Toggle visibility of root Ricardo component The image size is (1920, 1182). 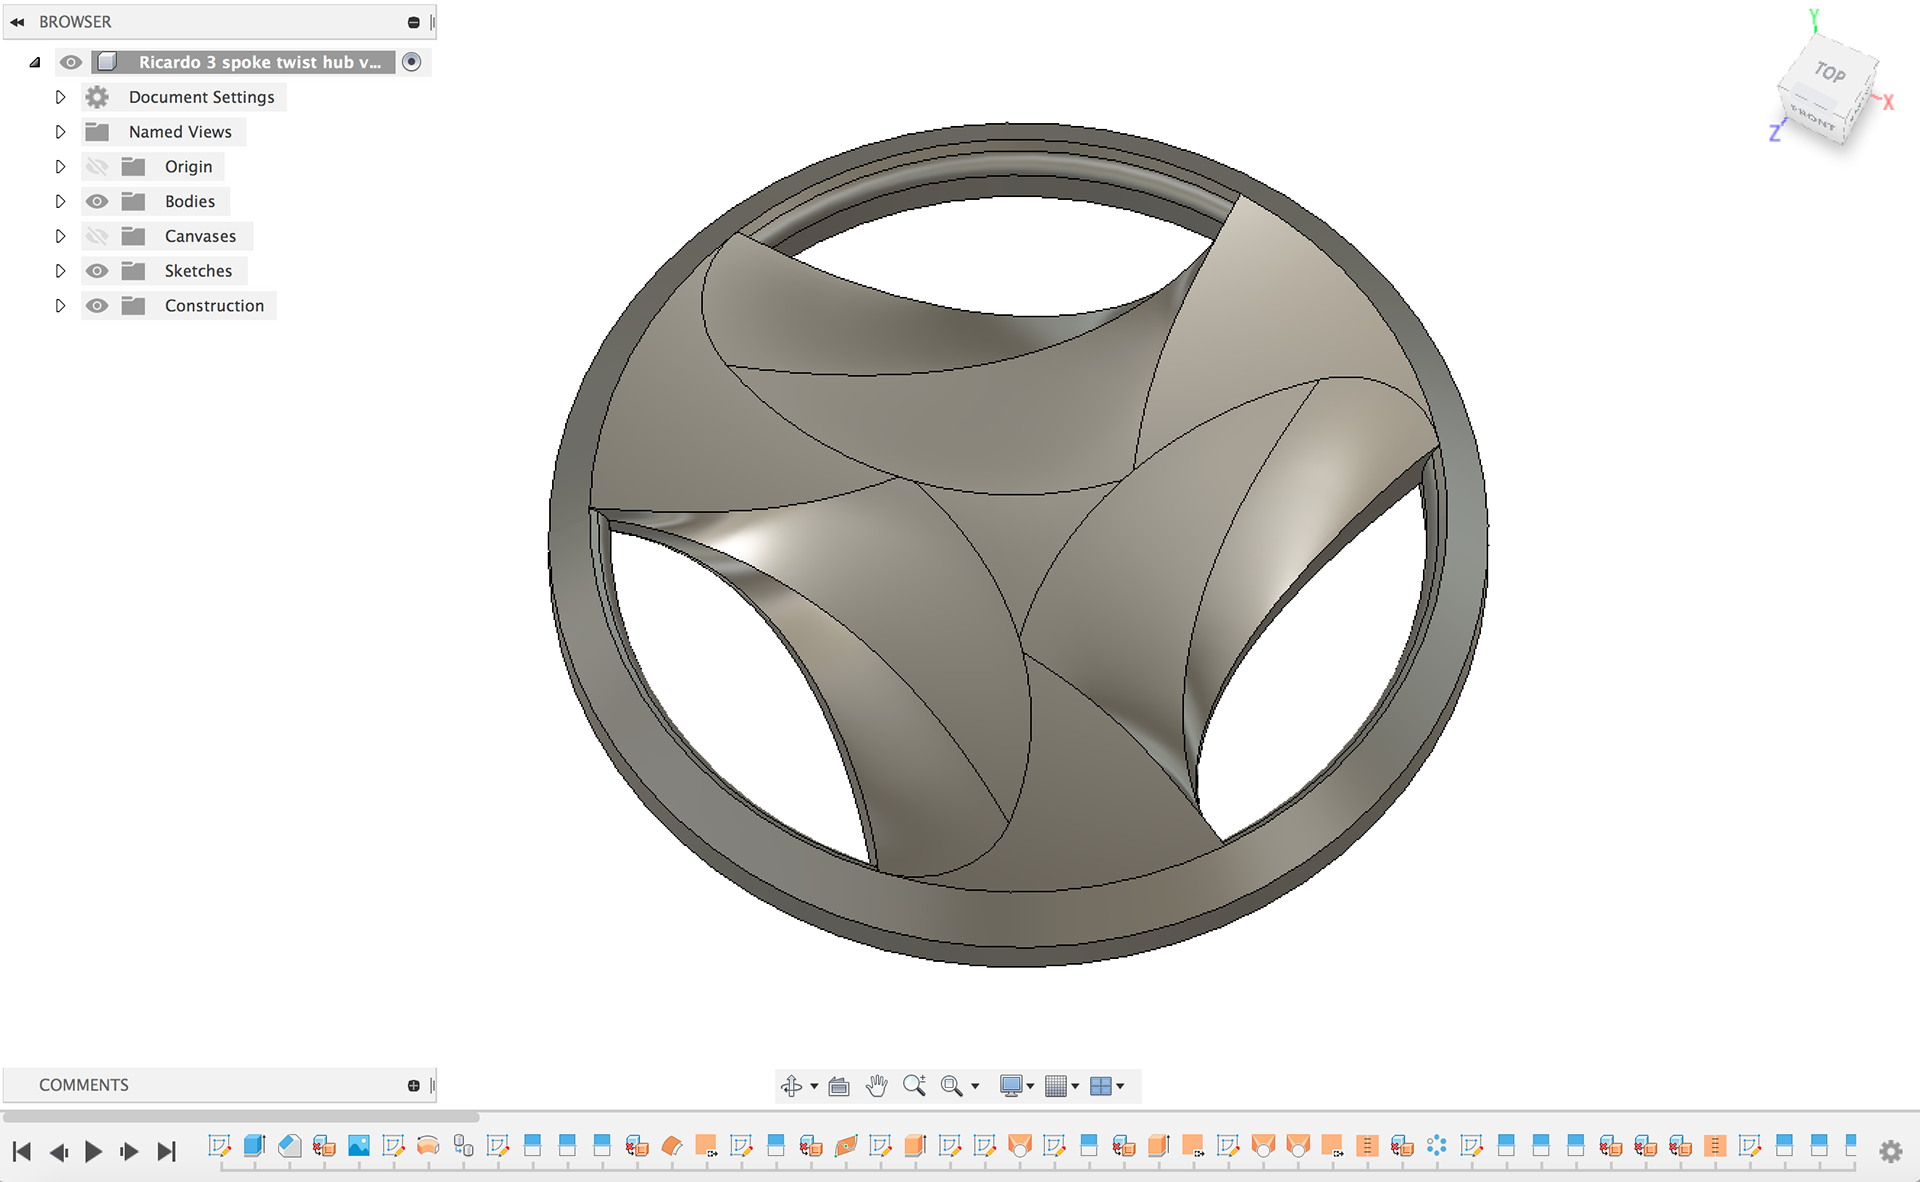tap(70, 62)
